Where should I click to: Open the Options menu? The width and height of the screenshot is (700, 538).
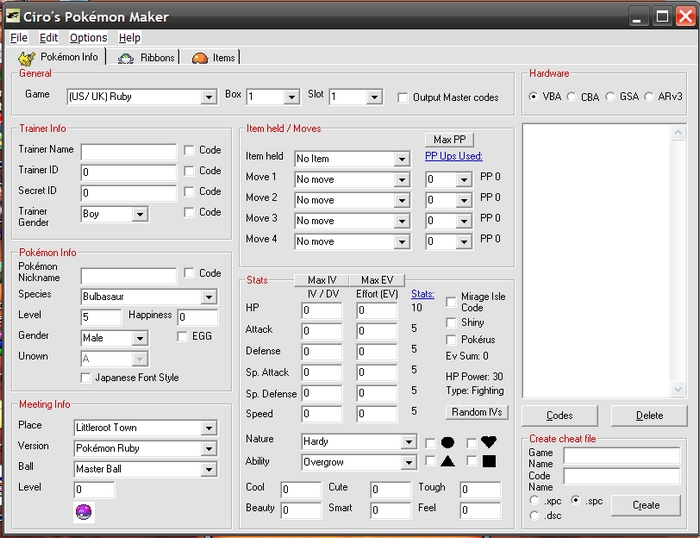tap(88, 38)
